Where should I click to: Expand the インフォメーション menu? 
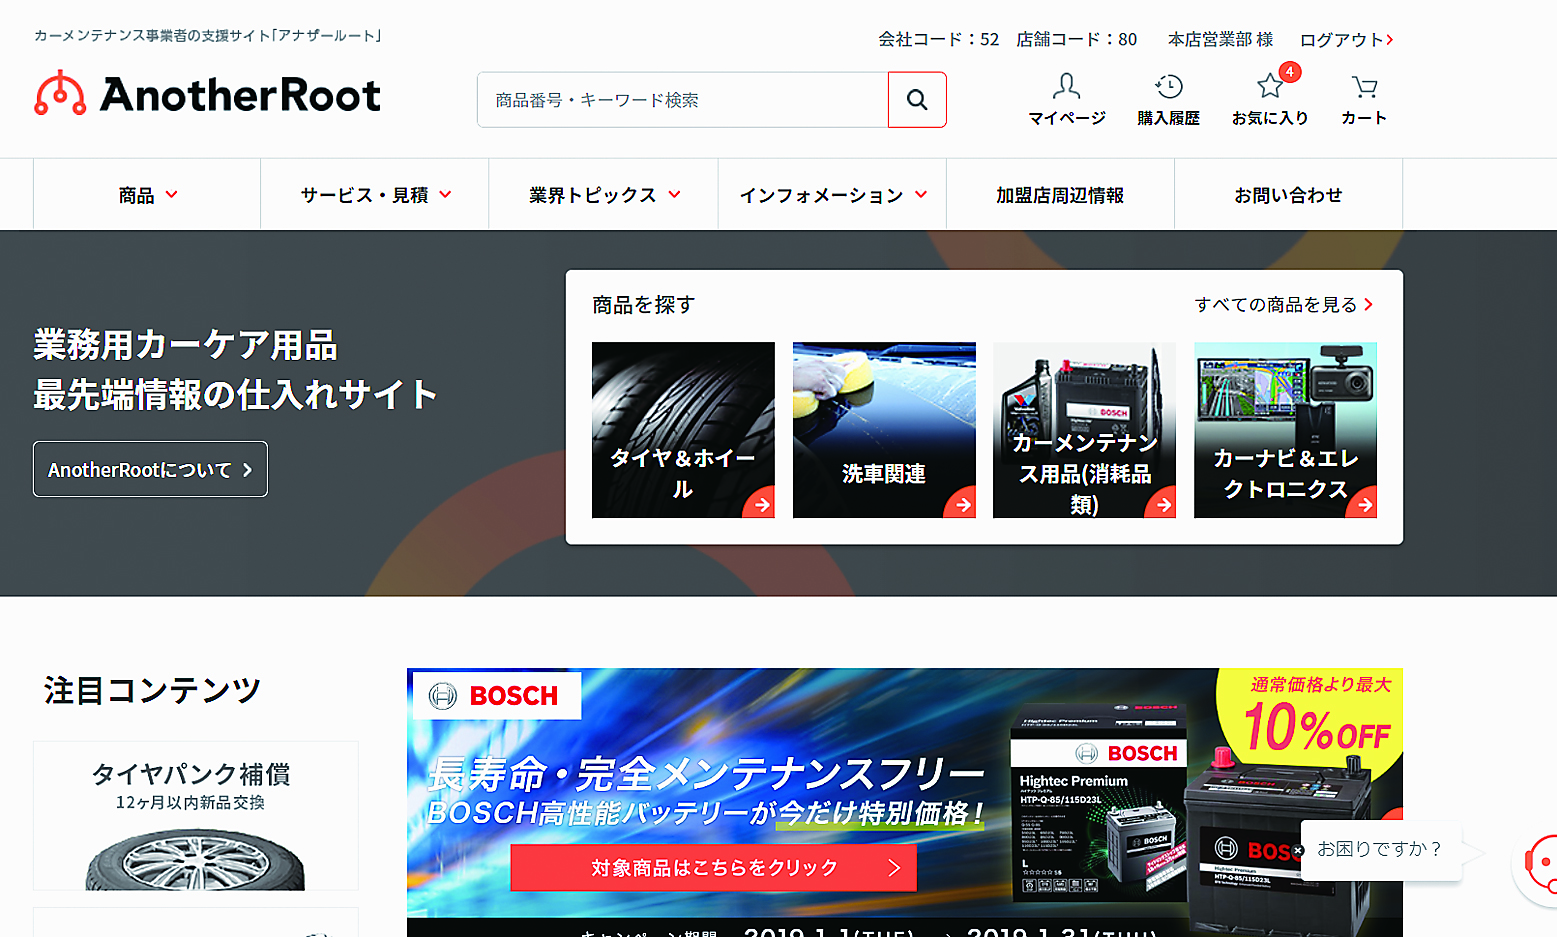click(832, 195)
